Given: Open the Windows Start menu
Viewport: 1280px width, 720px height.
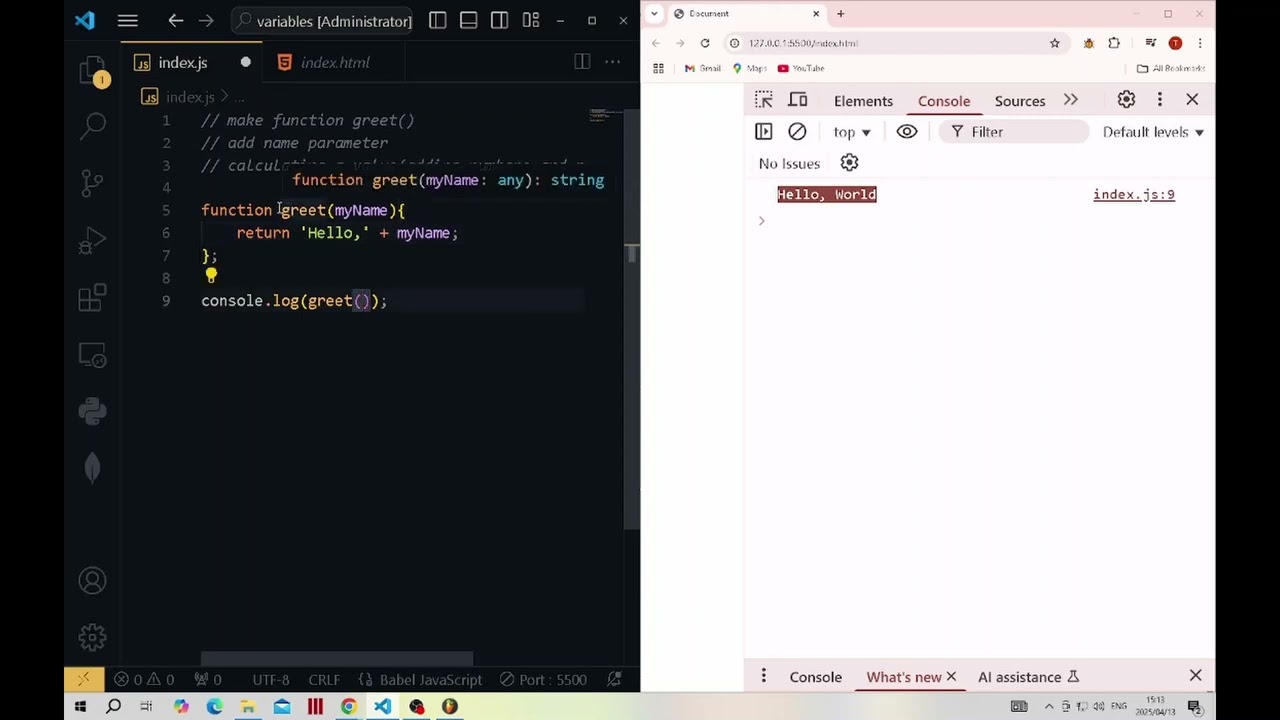Looking at the screenshot, I should 80,707.
